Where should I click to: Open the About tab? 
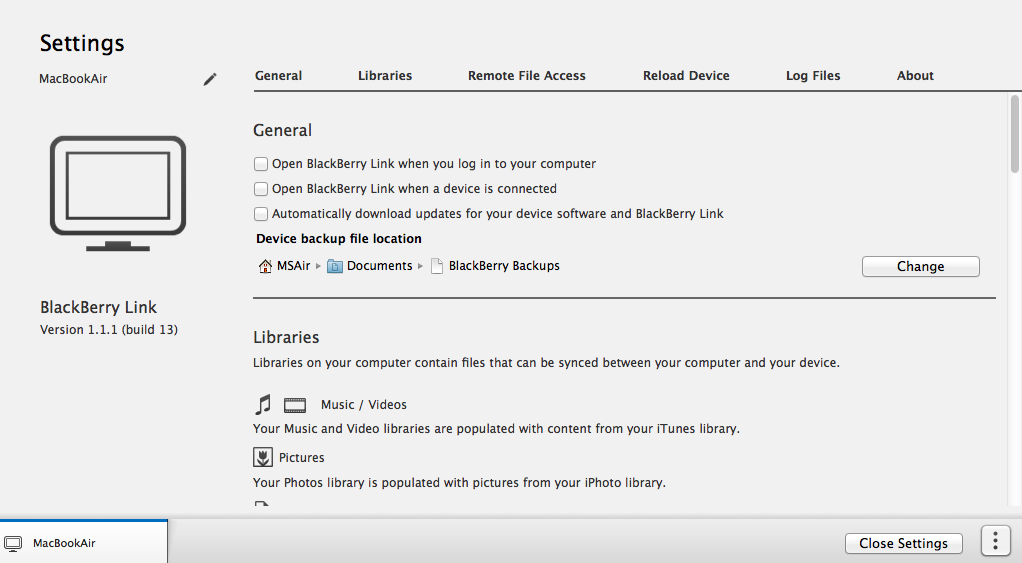[915, 76]
